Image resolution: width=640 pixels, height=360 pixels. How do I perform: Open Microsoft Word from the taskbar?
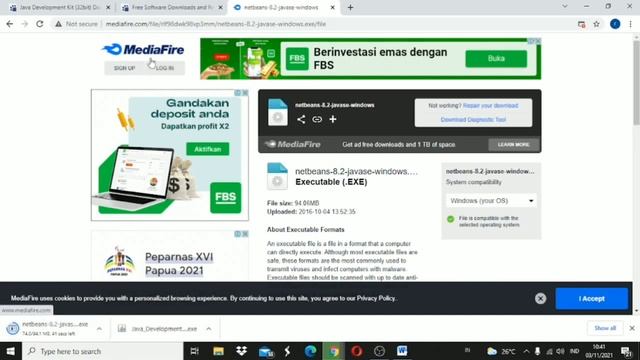pos(402,351)
